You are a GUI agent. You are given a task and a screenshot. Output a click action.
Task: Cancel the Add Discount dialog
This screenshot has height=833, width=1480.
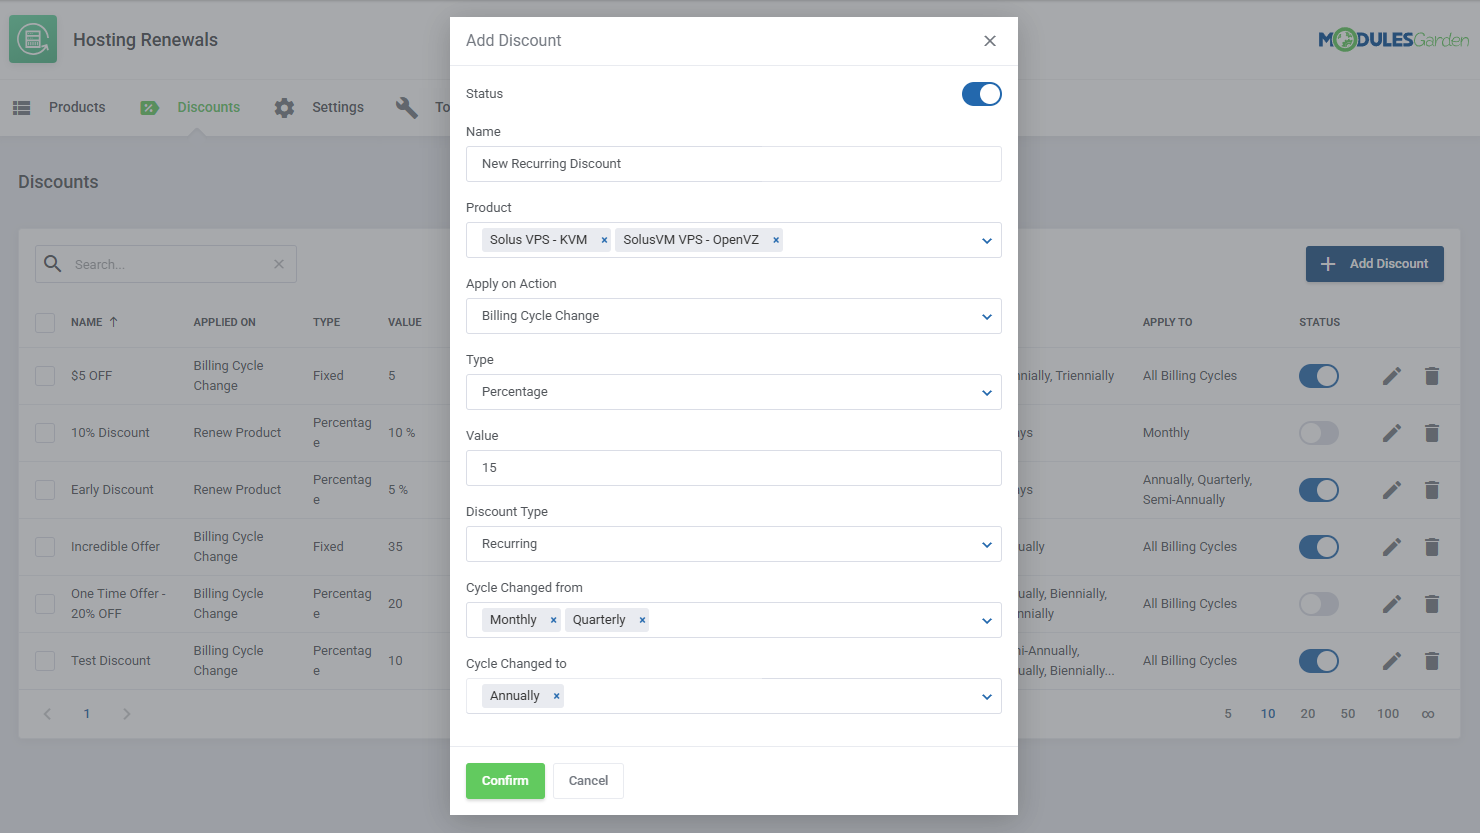coord(588,780)
